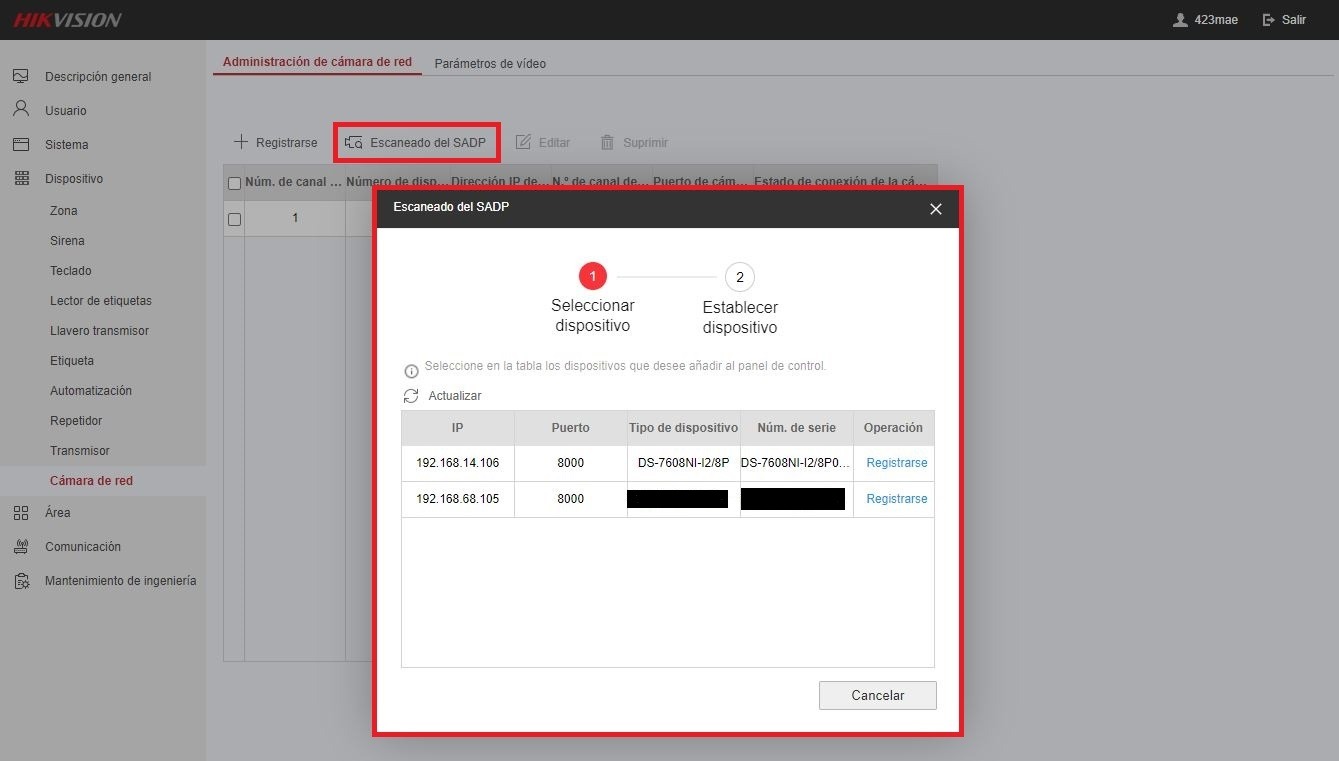Click Registrarse for 192.168.14.106 device
1339x761 pixels.
coord(897,463)
